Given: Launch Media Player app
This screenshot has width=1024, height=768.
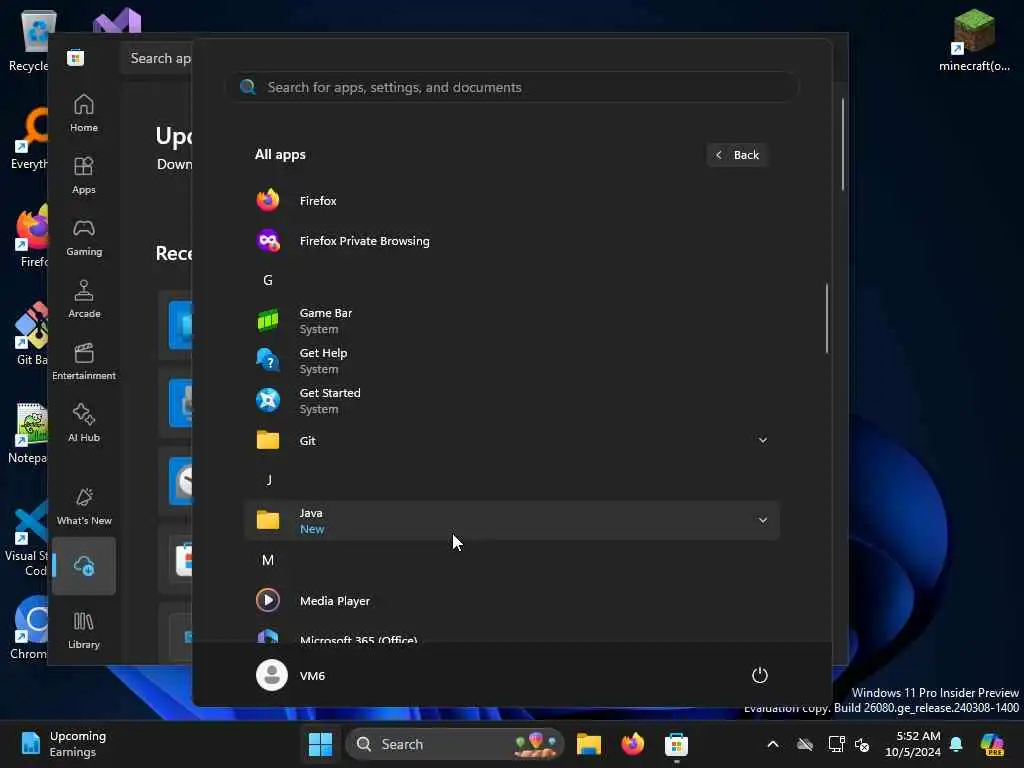Looking at the screenshot, I should 512,600.
